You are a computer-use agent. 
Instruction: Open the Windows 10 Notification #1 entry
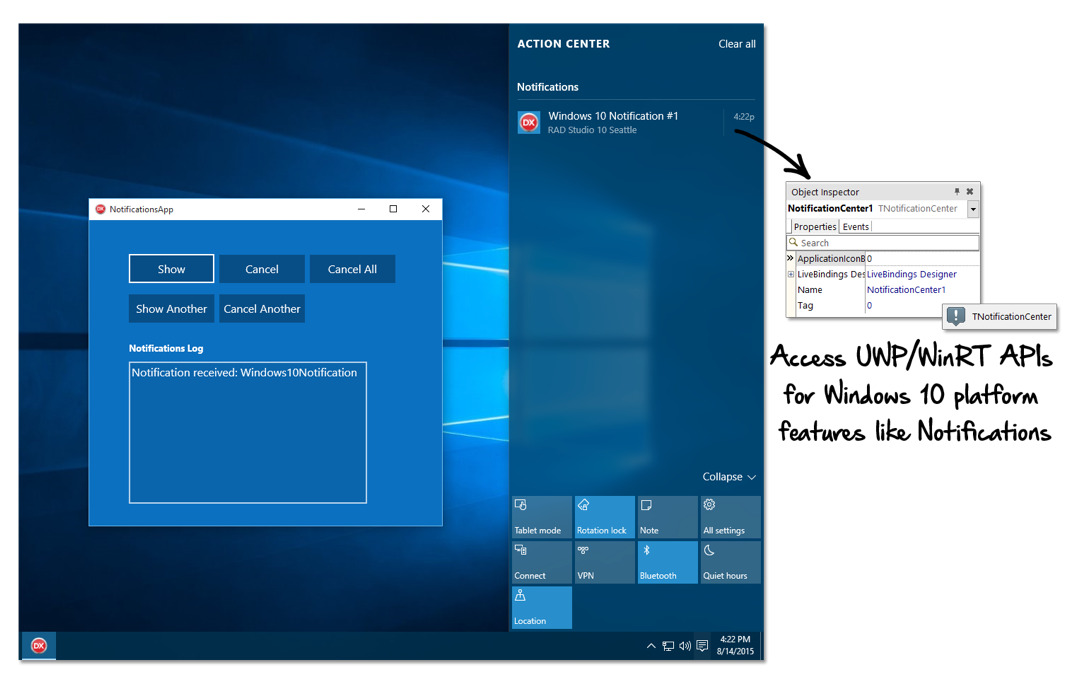pyautogui.click(x=635, y=122)
